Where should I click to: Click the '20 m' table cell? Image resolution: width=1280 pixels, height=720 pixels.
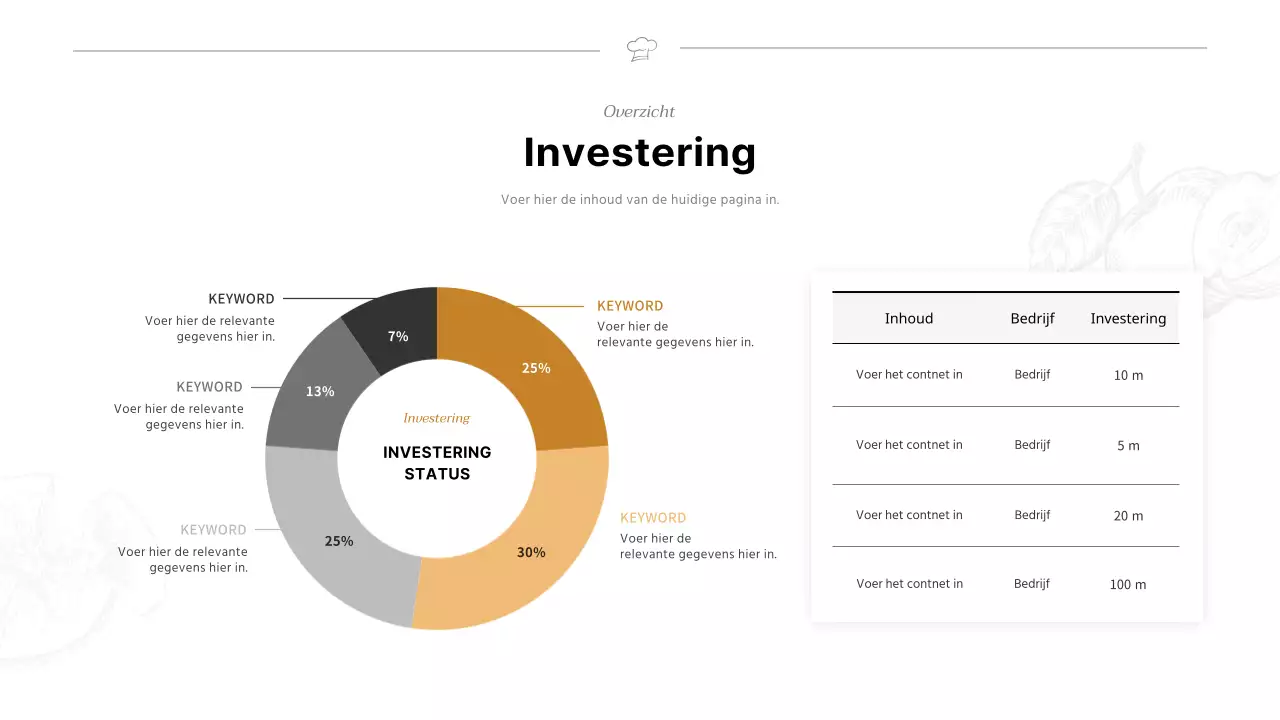[1128, 515]
